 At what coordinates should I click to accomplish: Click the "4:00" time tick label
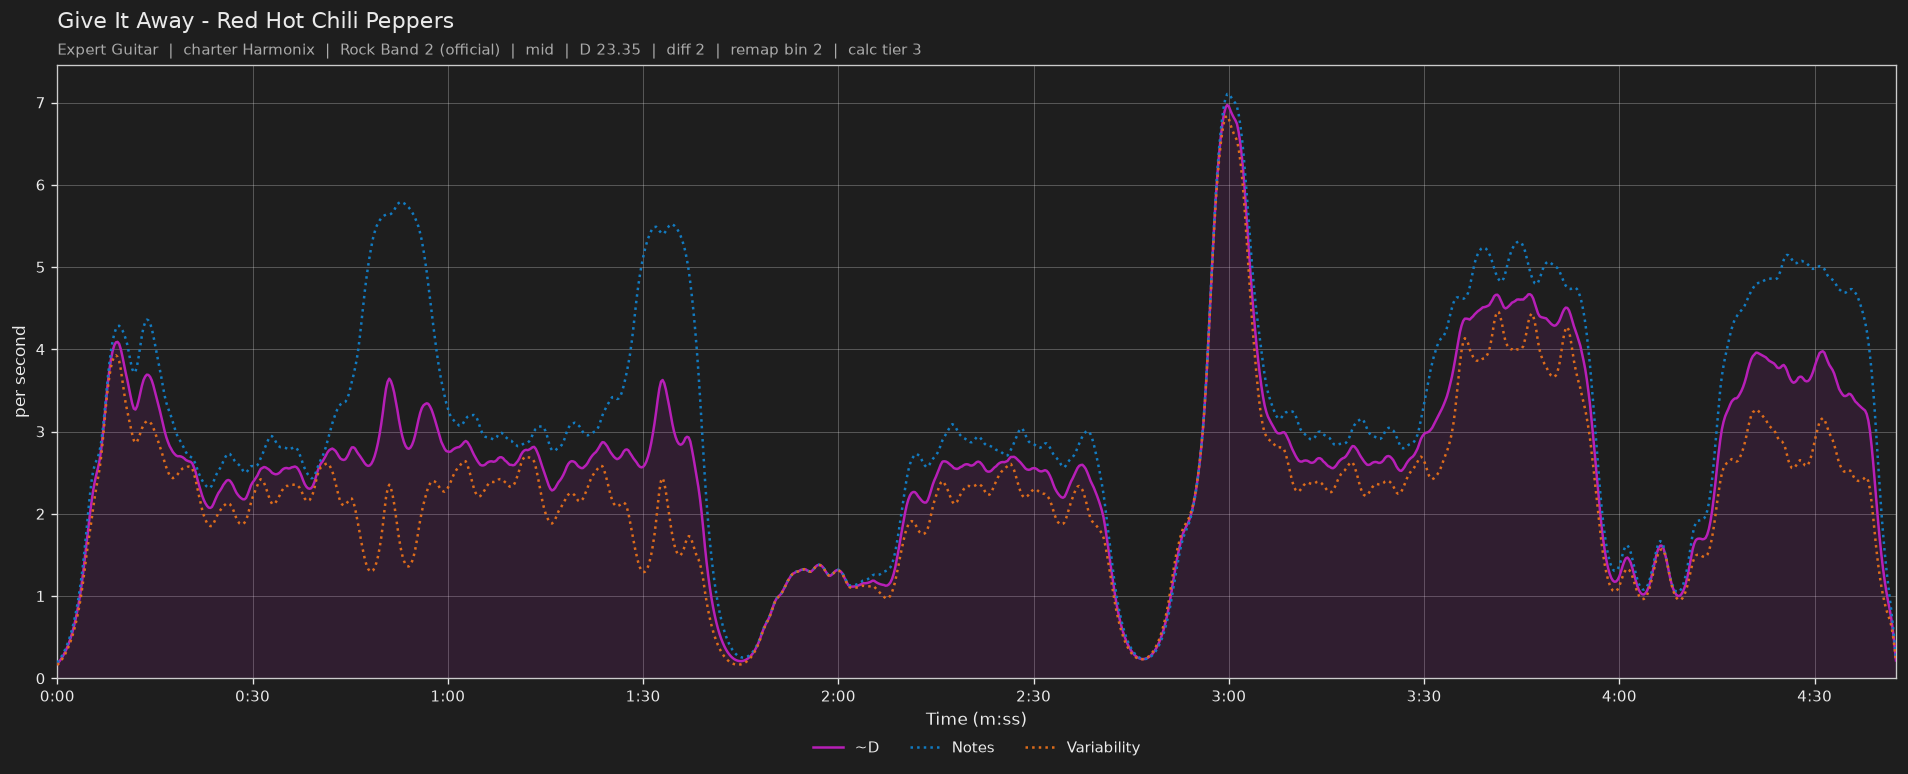click(x=1619, y=697)
